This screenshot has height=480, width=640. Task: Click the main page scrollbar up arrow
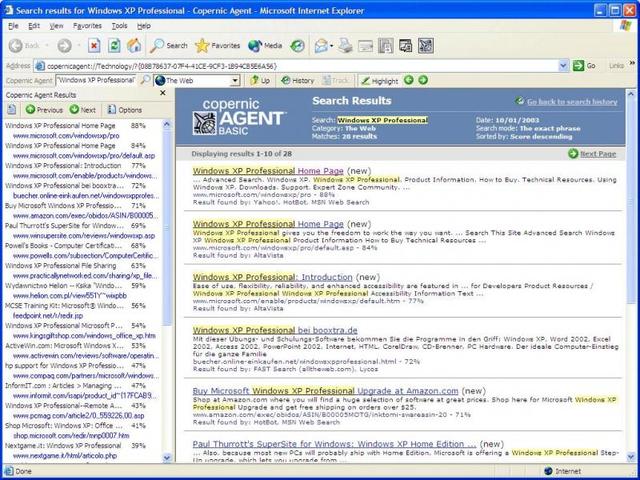631,95
